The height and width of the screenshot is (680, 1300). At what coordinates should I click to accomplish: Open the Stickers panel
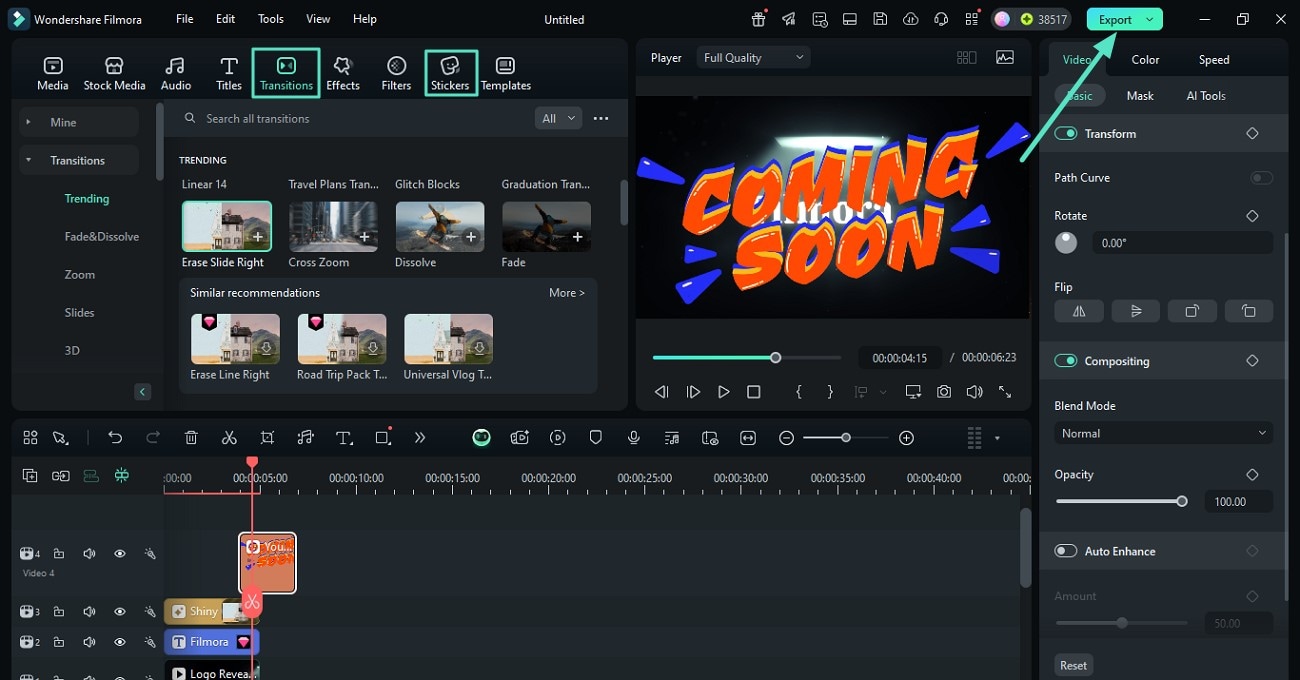coord(450,73)
